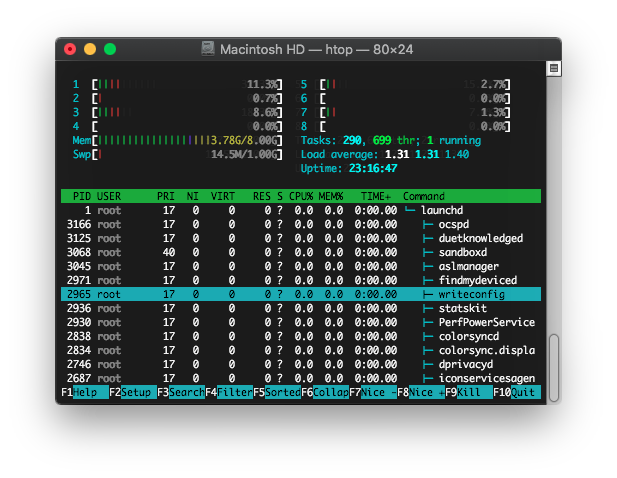Select the colorsync.displa process row
Screen dimensions: 617x478
301,350
